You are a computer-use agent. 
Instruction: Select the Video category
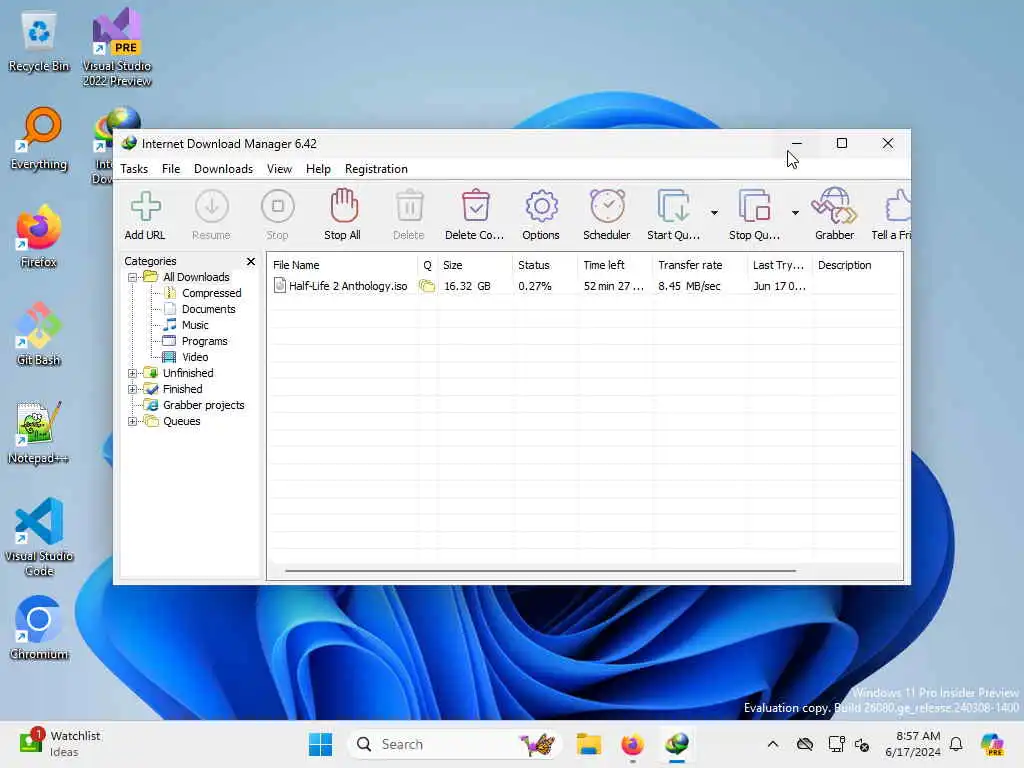(195, 357)
